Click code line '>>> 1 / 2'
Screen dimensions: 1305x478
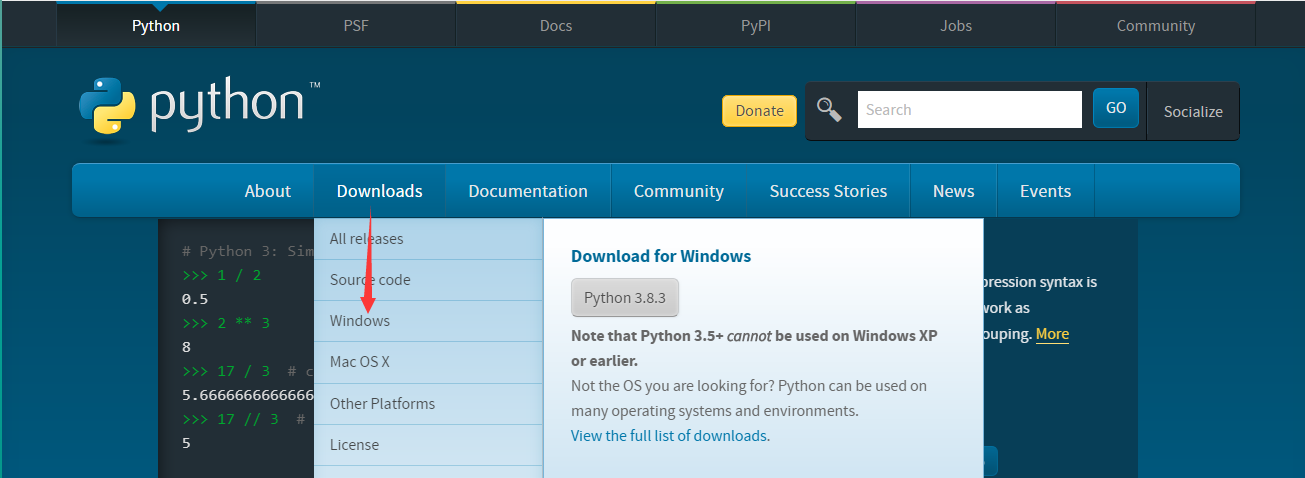(222, 275)
